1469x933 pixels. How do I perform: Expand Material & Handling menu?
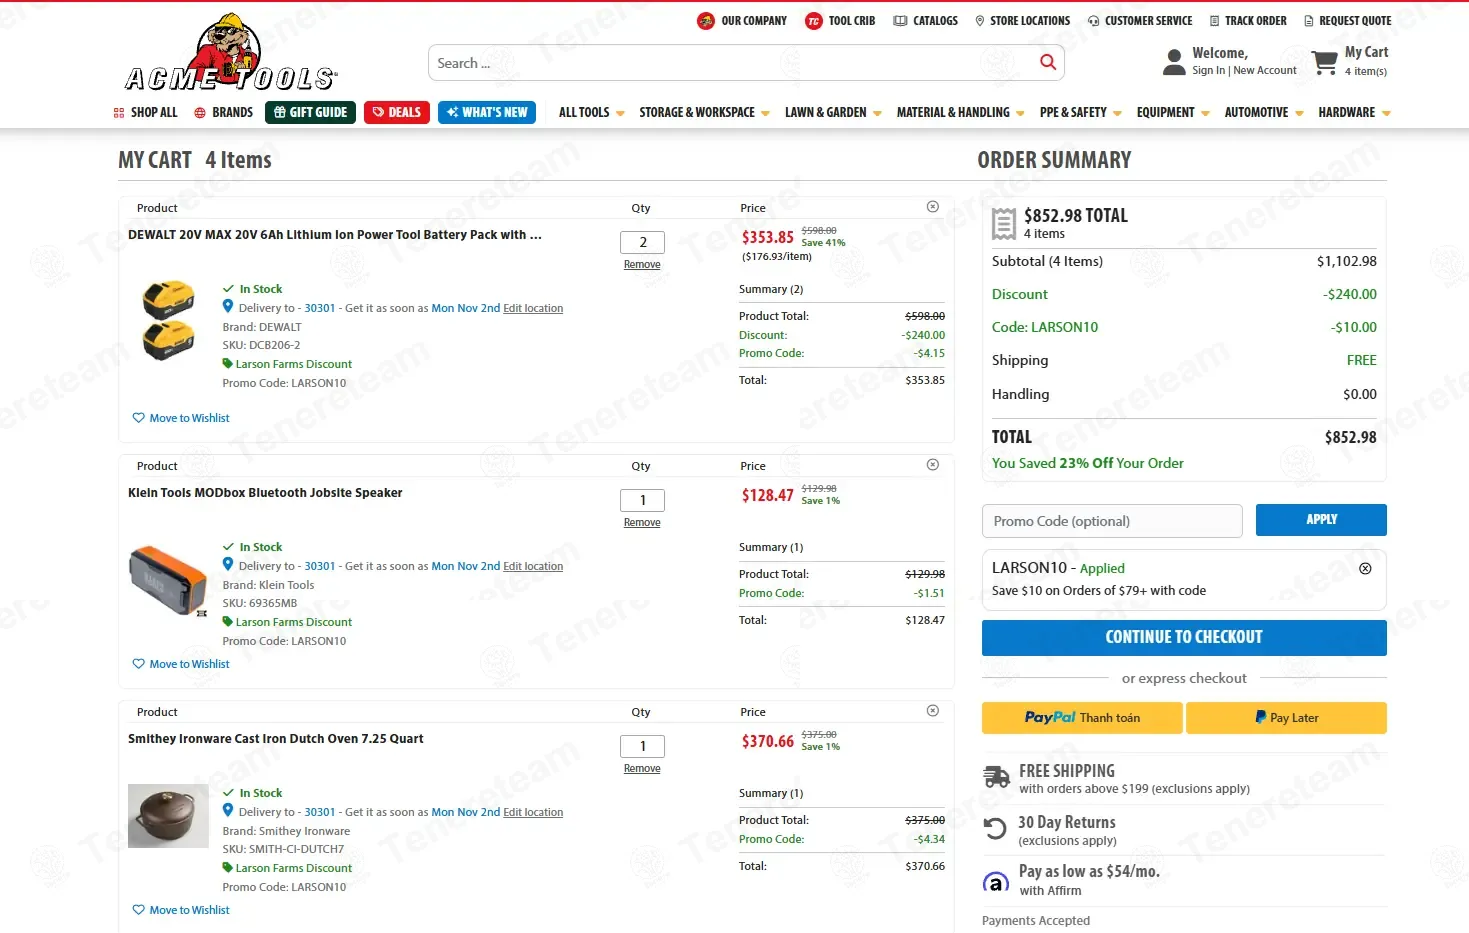(x=961, y=113)
